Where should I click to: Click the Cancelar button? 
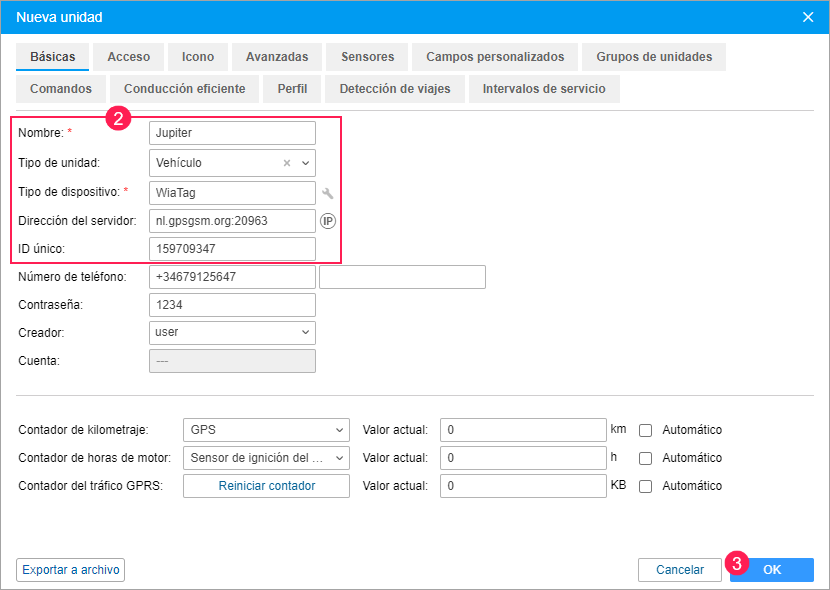coord(680,570)
